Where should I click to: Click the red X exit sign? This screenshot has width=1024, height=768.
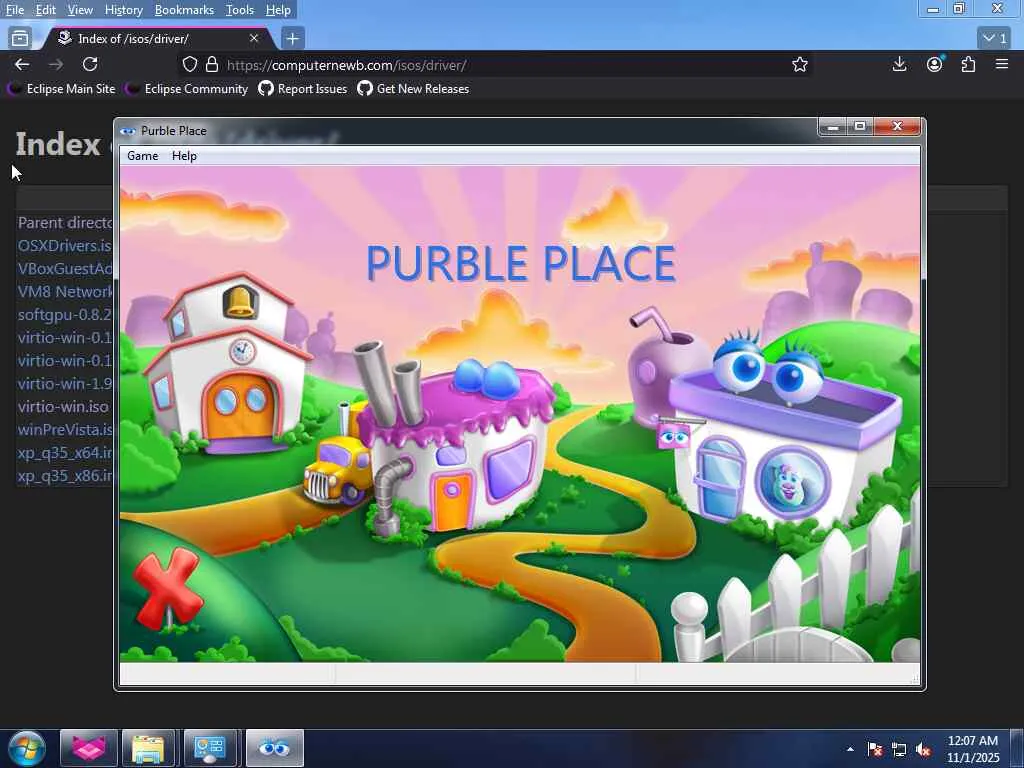[x=167, y=588]
